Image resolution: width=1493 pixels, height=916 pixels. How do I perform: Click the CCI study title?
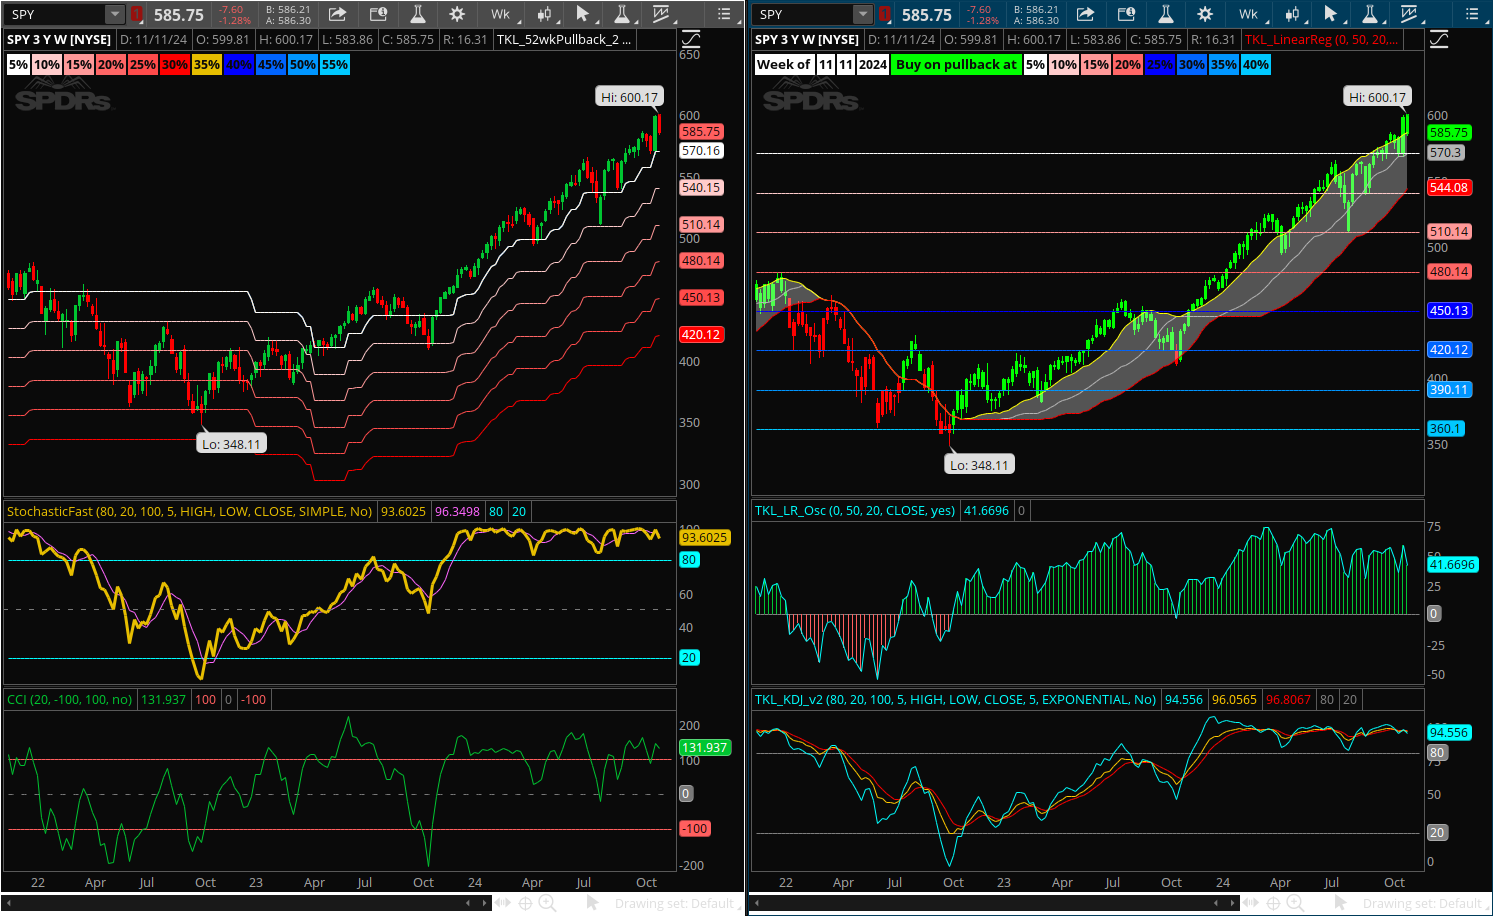coord(69,699)
